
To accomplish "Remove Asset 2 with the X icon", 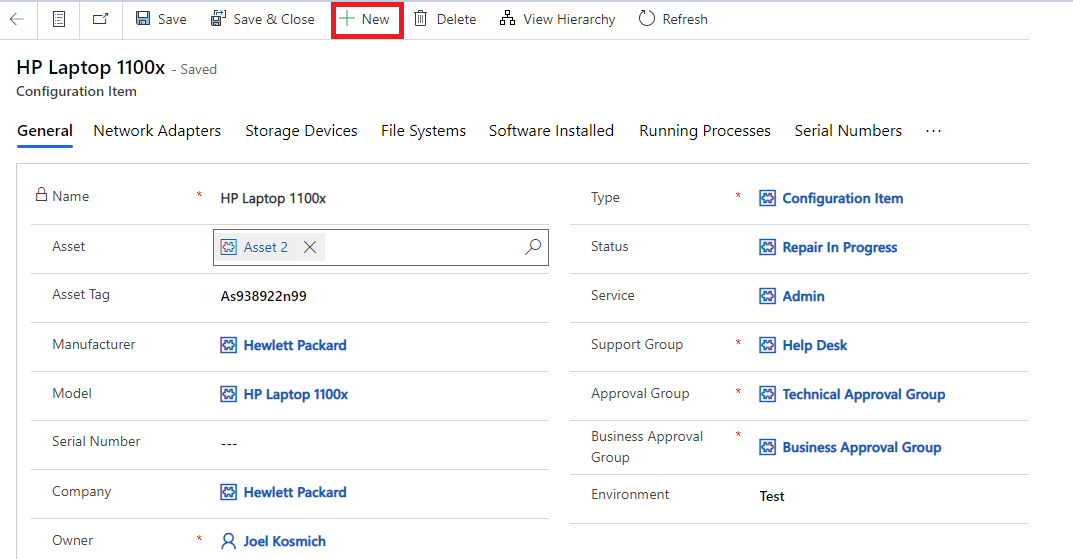I will (310, 247).
